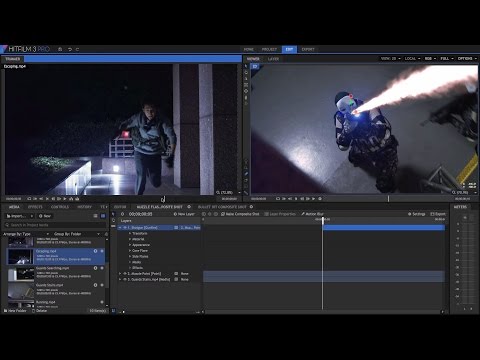
Task: Click in the Search in Project Media field
Action: 55,225
